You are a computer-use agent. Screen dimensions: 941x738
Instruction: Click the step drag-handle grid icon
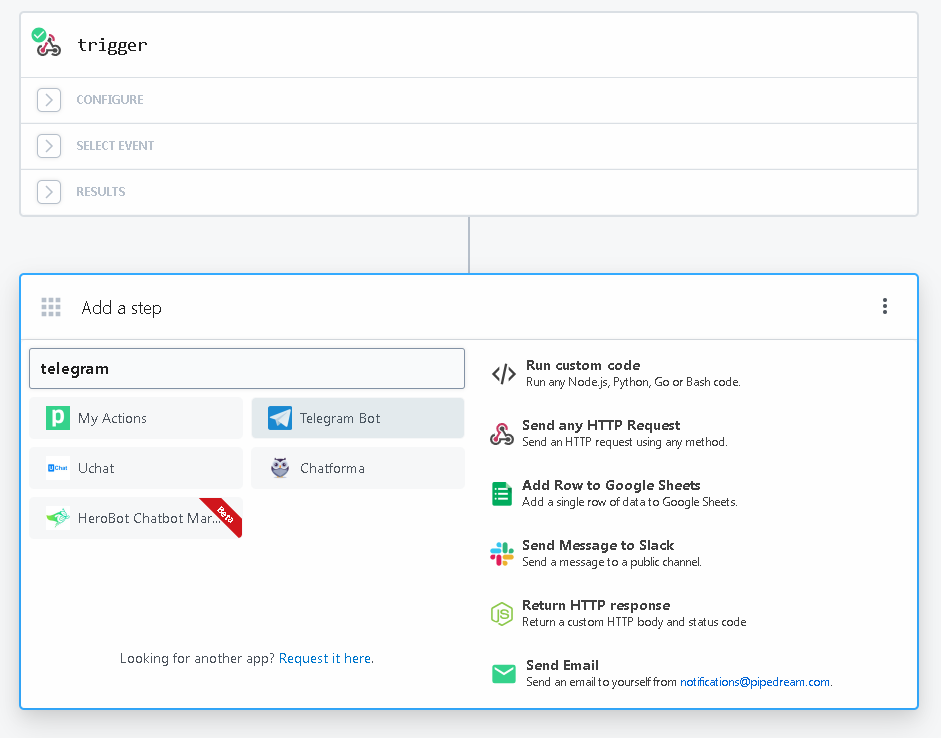(51, 307)
